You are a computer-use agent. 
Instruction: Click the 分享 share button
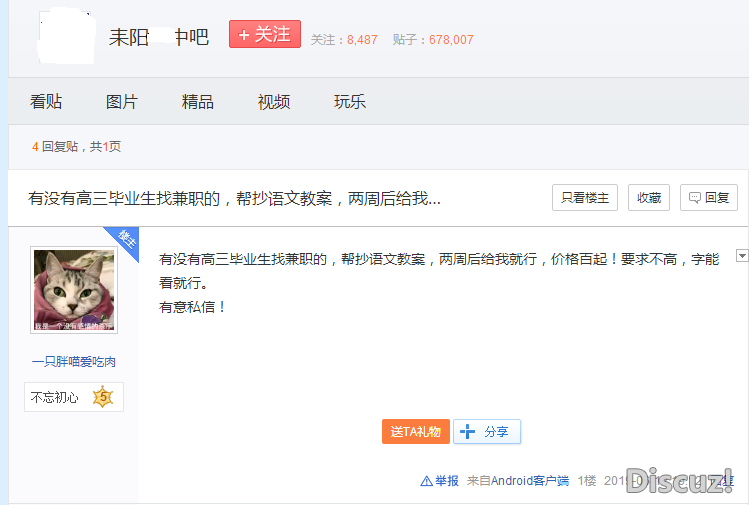tap(487, 431)
